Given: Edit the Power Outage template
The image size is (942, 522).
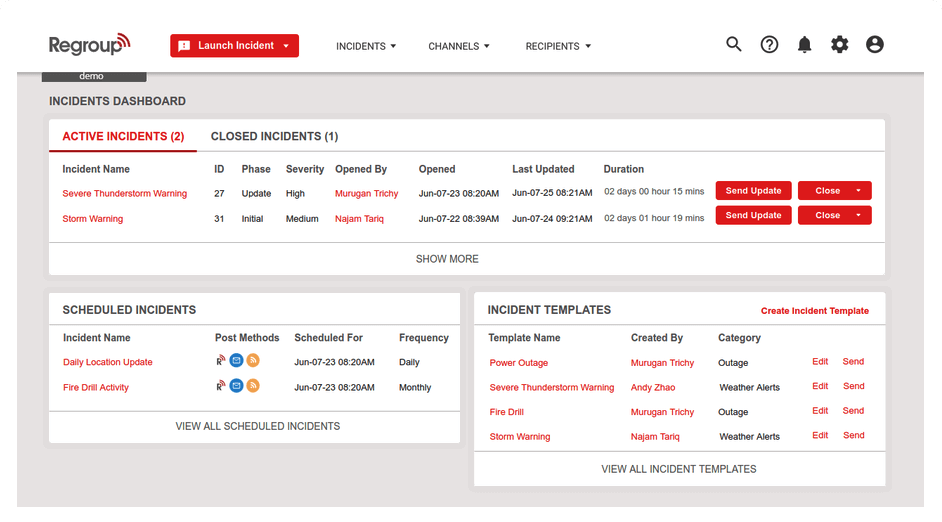Looking at the screenshot, I should (x=820, y=362).
